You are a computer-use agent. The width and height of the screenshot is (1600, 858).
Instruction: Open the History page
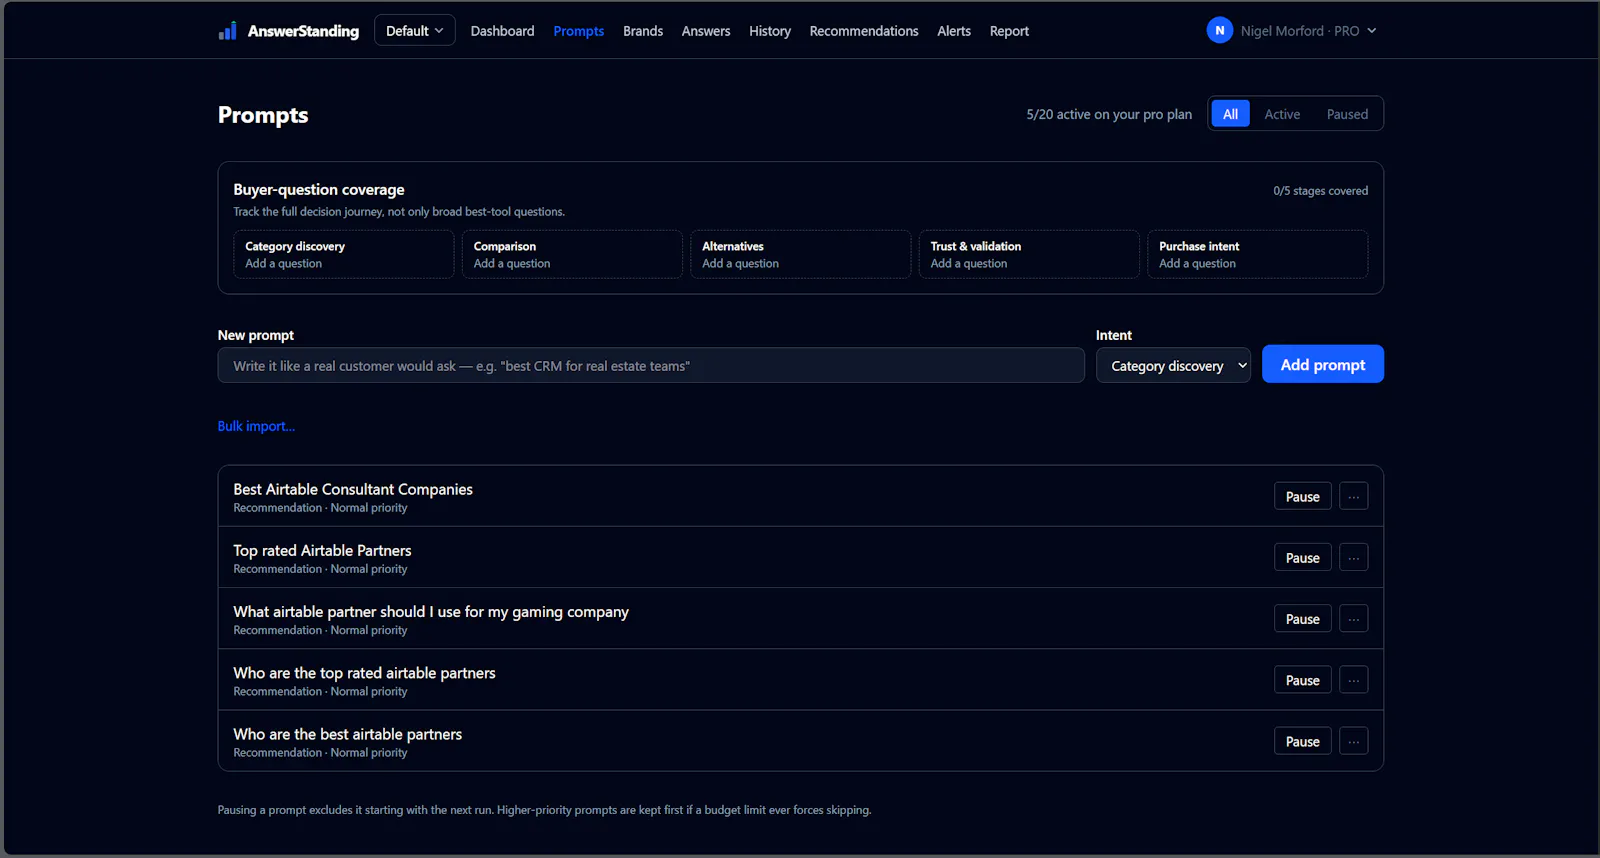770,31
